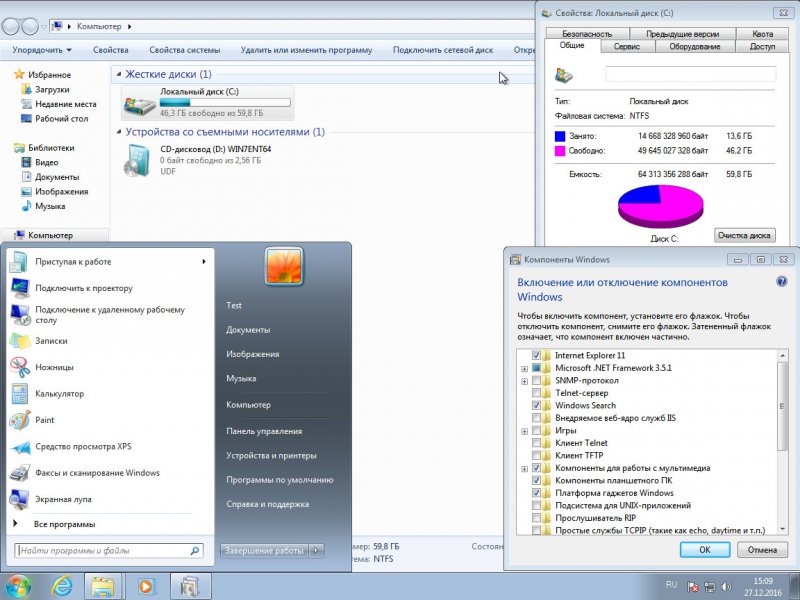Uncheck Компоненты планшетного ПК
800x600 pixels.
(536, 481)
